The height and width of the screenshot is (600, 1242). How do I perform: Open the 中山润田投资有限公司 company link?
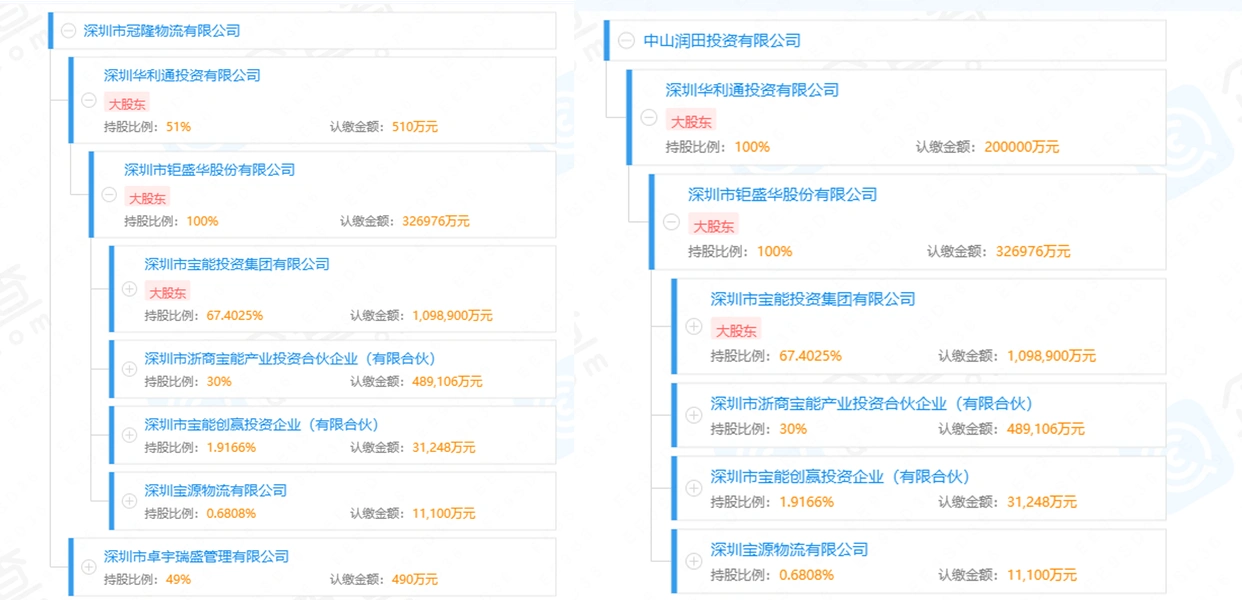[x=721, y=39]
